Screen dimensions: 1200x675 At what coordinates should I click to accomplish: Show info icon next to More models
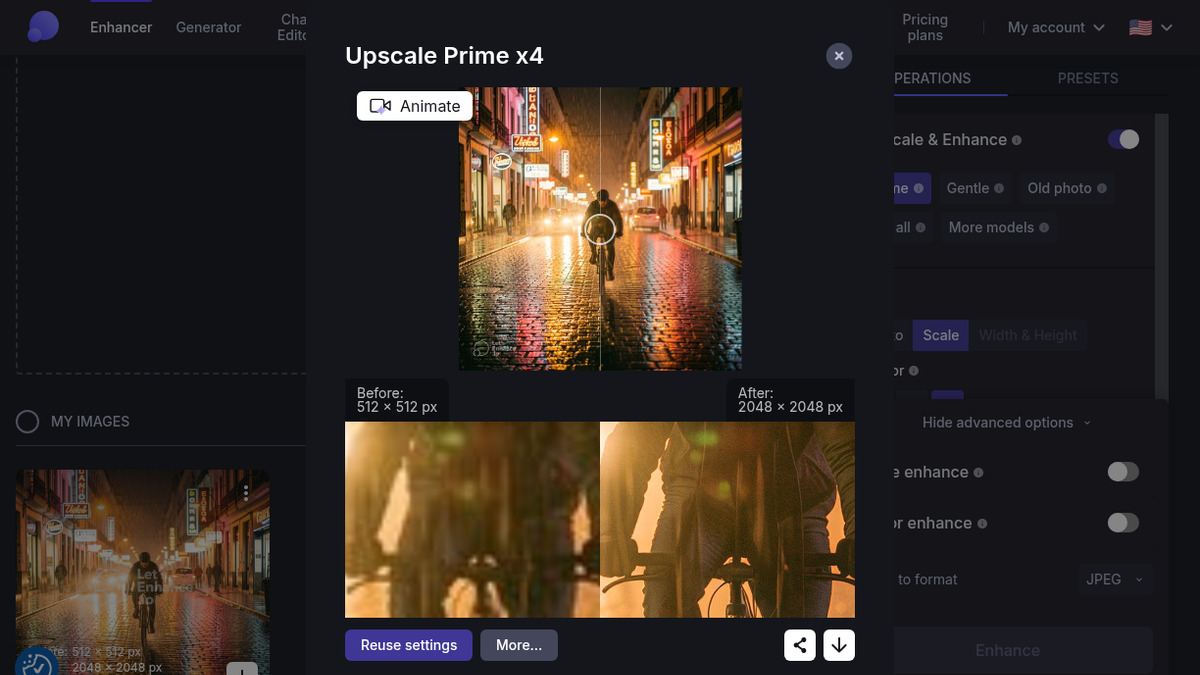click(1044, 228)
